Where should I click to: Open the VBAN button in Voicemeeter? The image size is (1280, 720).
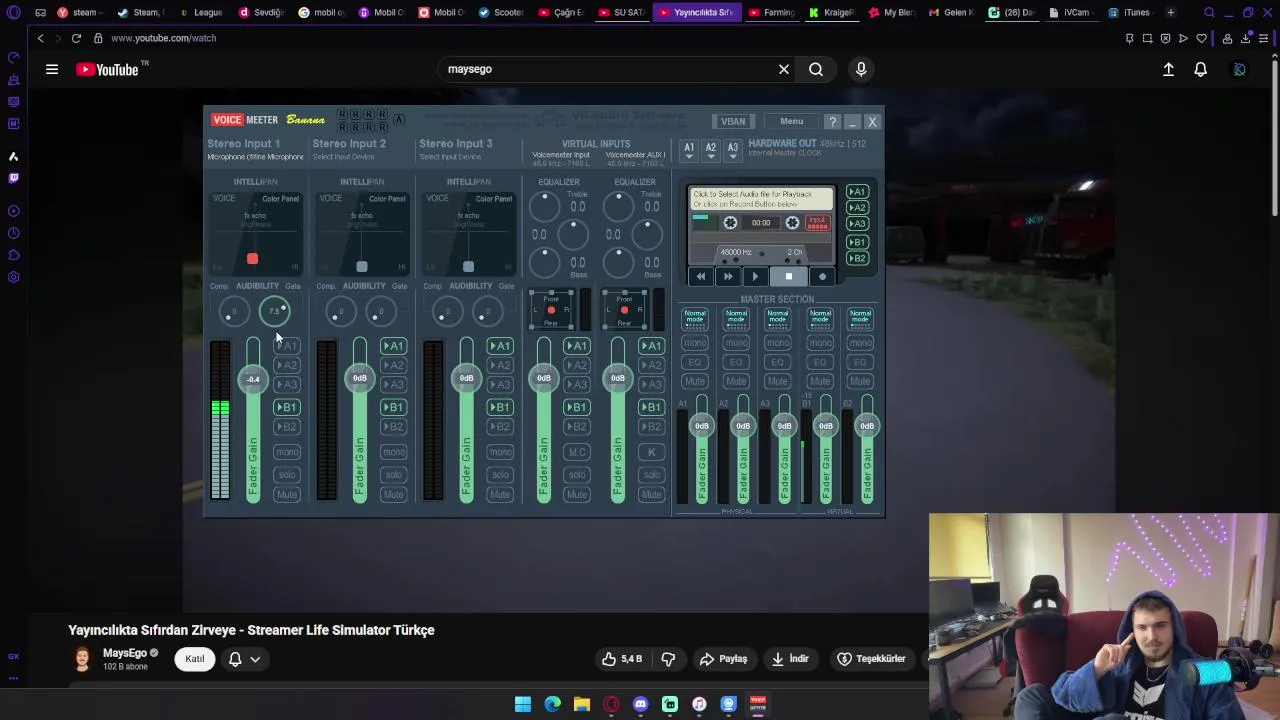click(733, 122)
